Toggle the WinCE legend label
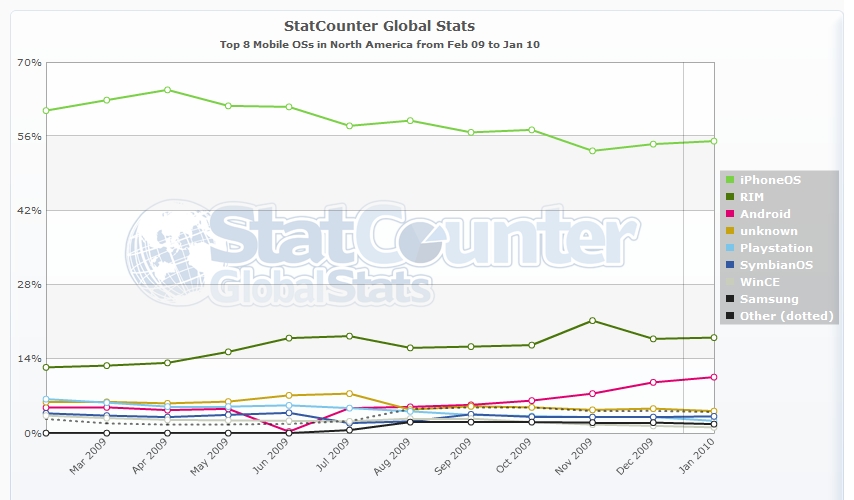The height and width of the screenshot is (500, 854). click(x=760, y=282)
